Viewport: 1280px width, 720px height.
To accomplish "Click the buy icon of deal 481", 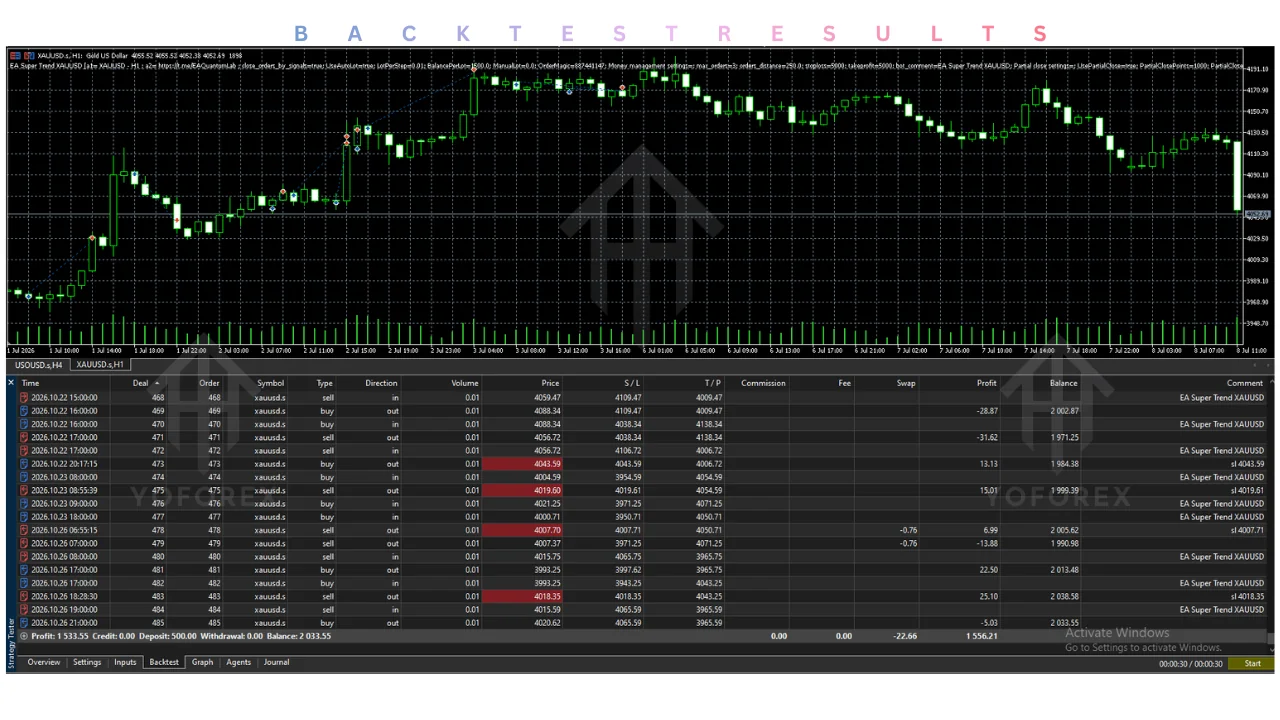I will 24,570.
